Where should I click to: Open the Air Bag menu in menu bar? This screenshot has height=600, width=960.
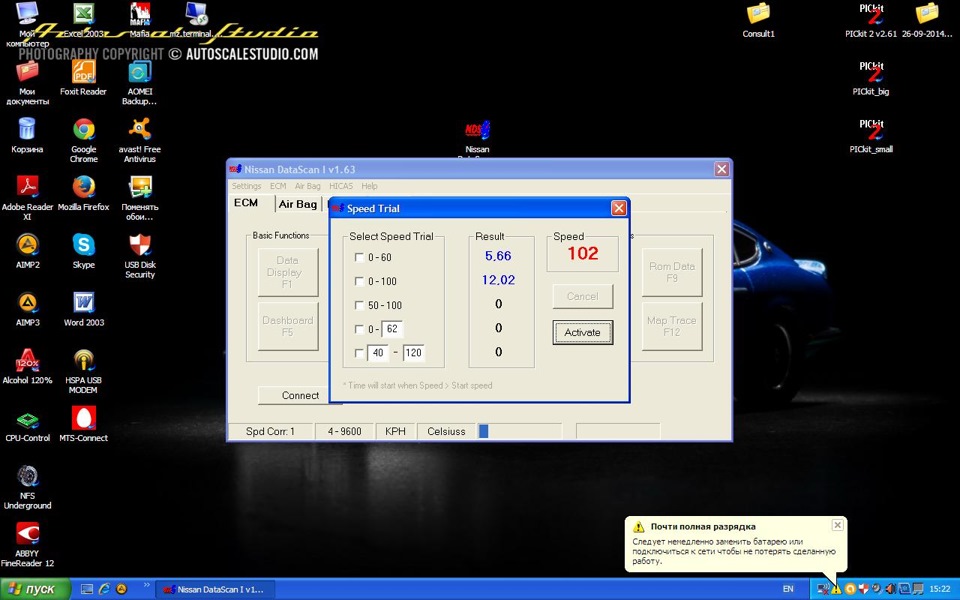click(x=307, y=186)
